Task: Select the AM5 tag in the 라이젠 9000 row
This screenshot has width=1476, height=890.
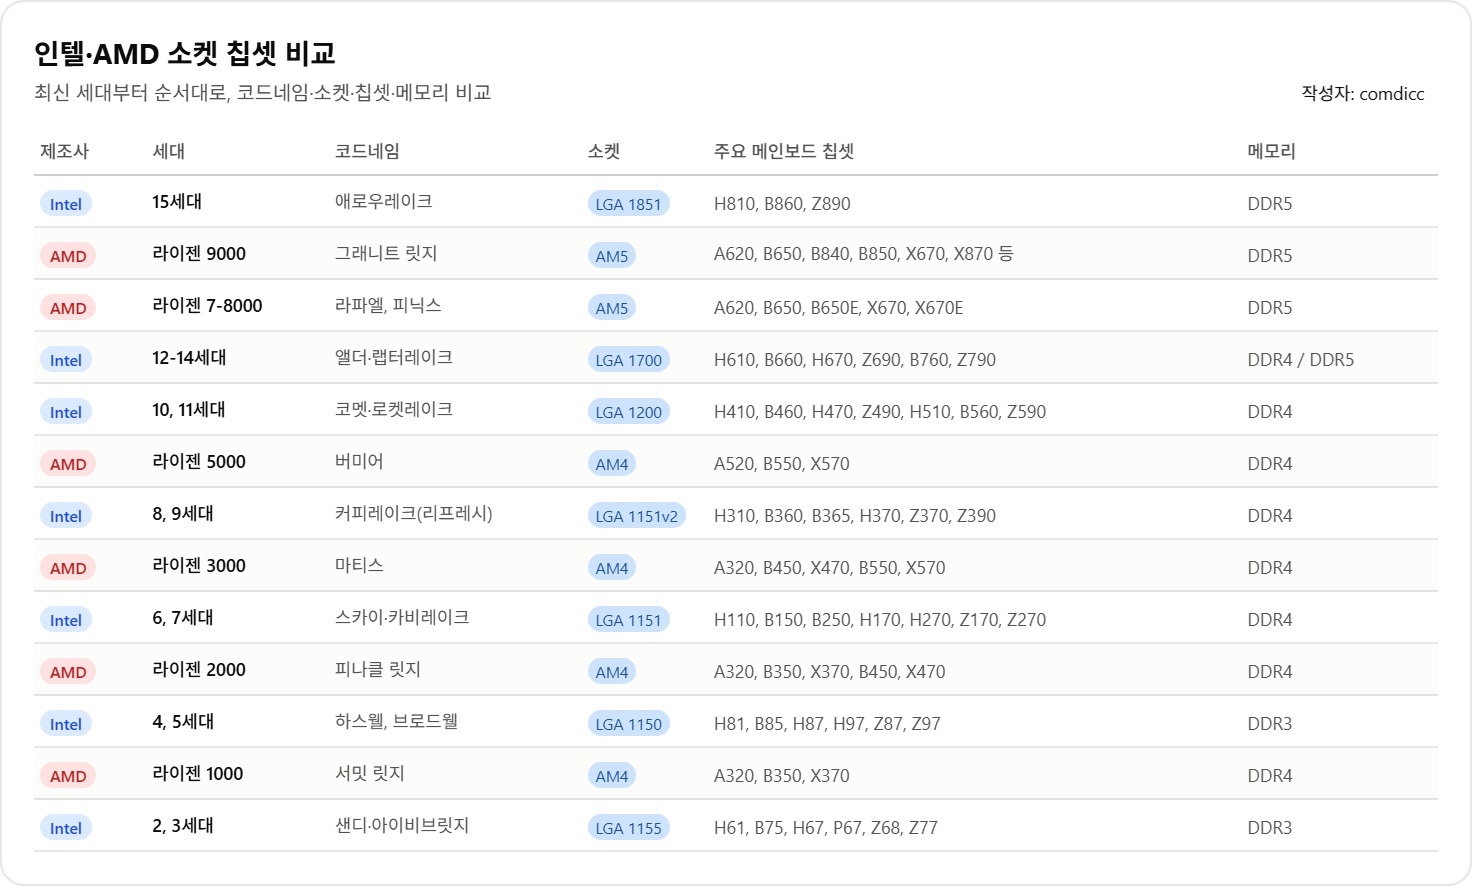Action: [x=612, y=256]
